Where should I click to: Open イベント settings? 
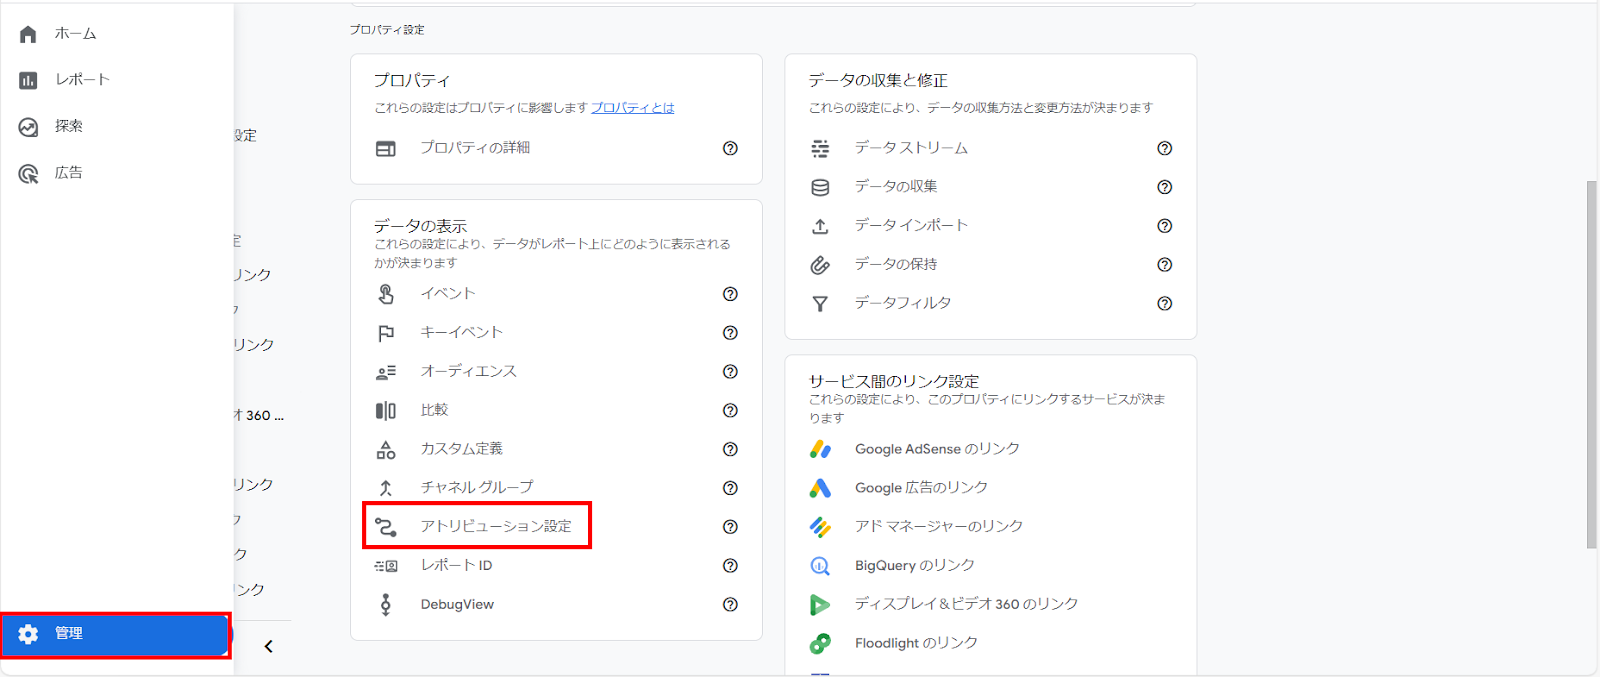448,294
